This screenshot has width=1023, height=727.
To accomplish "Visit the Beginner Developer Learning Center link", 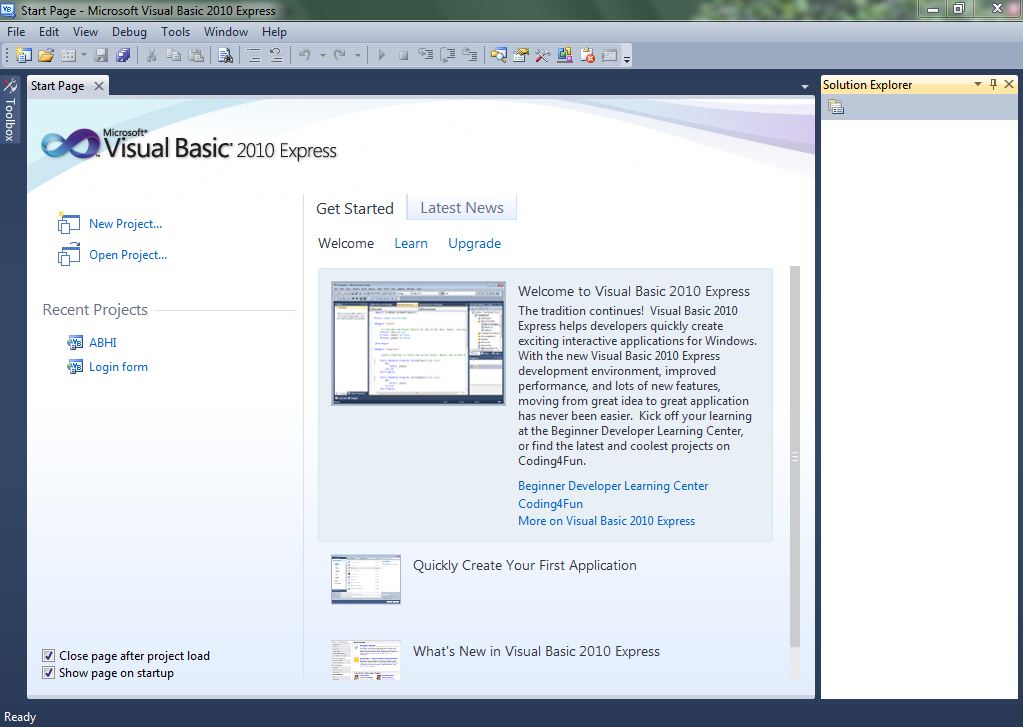I will 613,486.
